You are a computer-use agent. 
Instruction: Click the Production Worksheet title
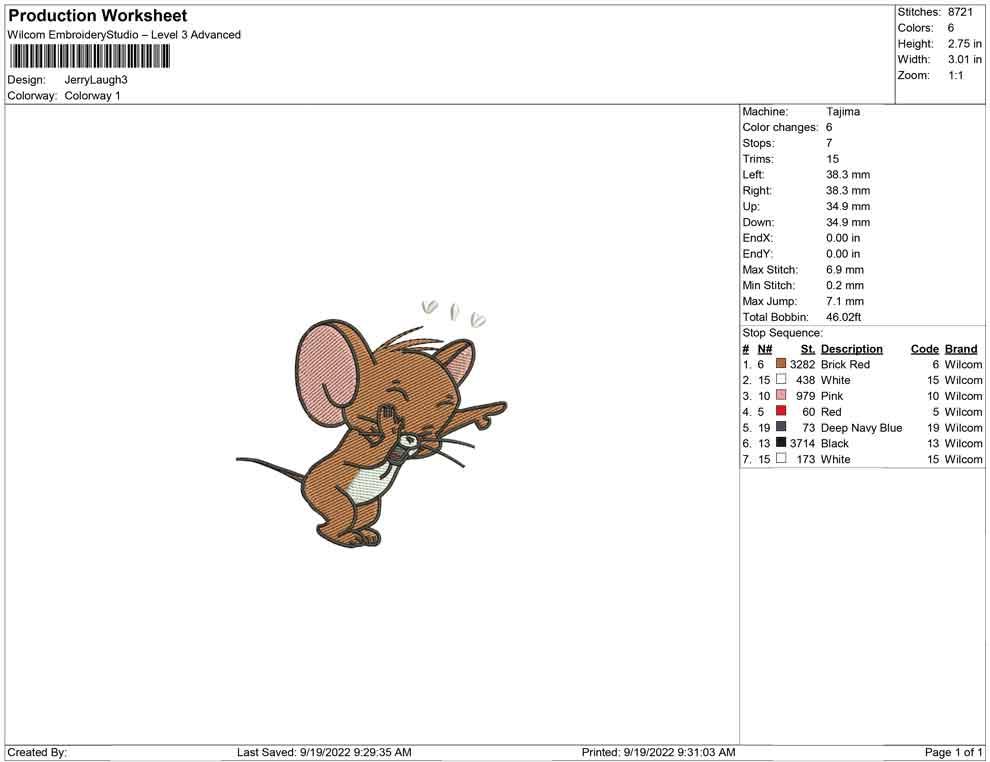tap(98, 15)
